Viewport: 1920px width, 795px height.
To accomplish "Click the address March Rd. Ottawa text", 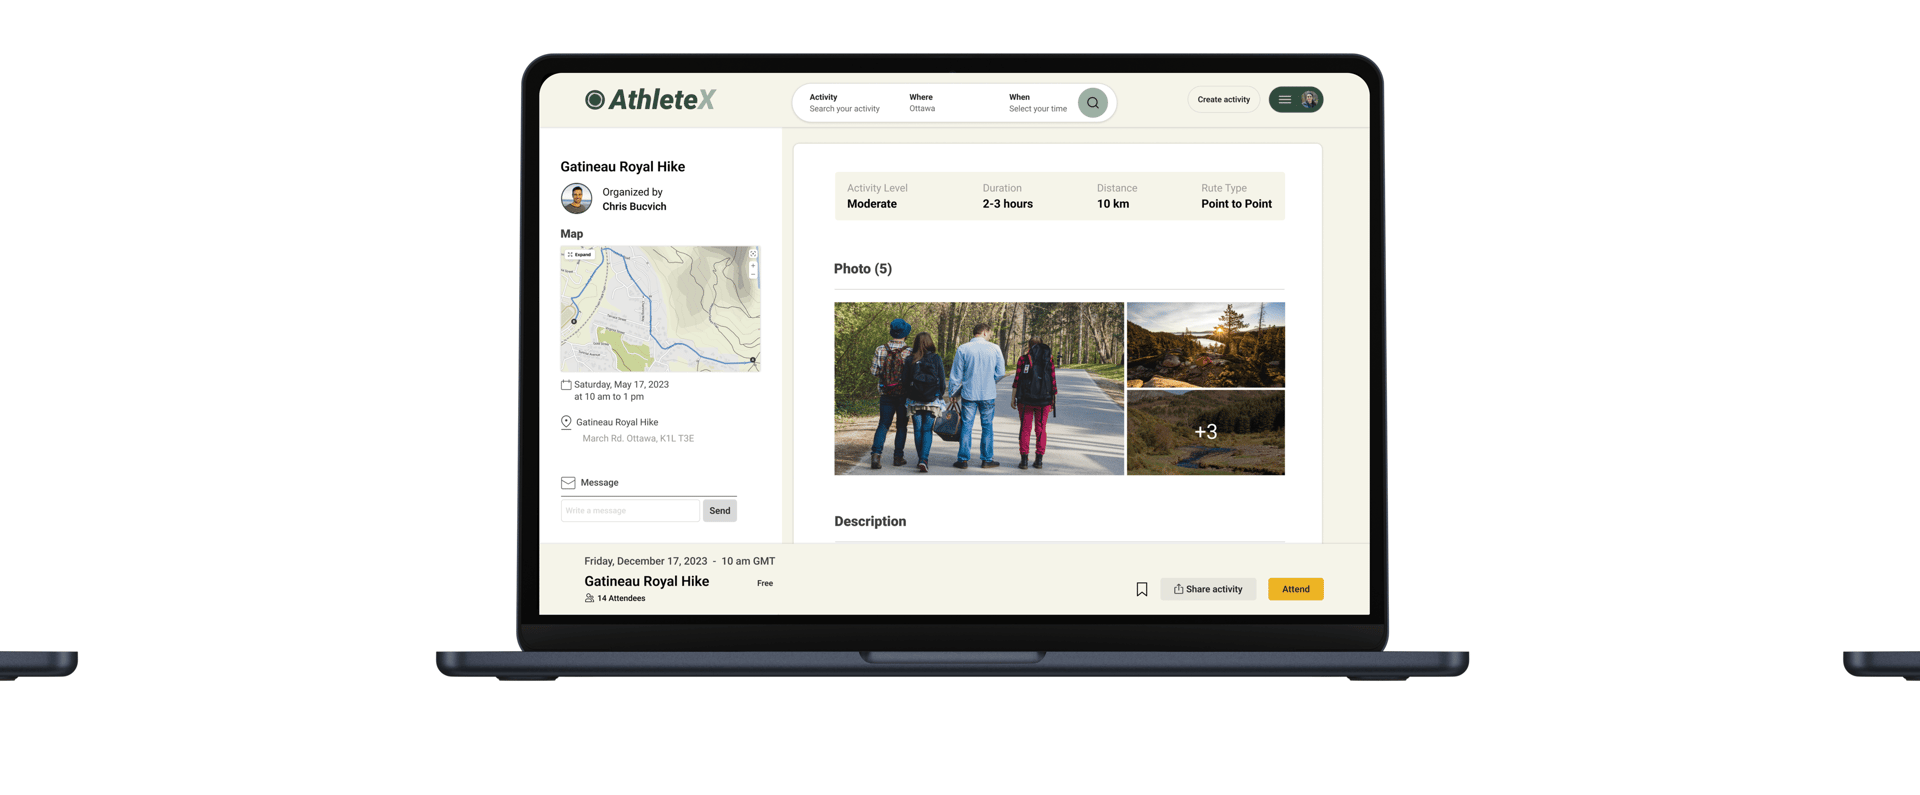I will point(638,438).
